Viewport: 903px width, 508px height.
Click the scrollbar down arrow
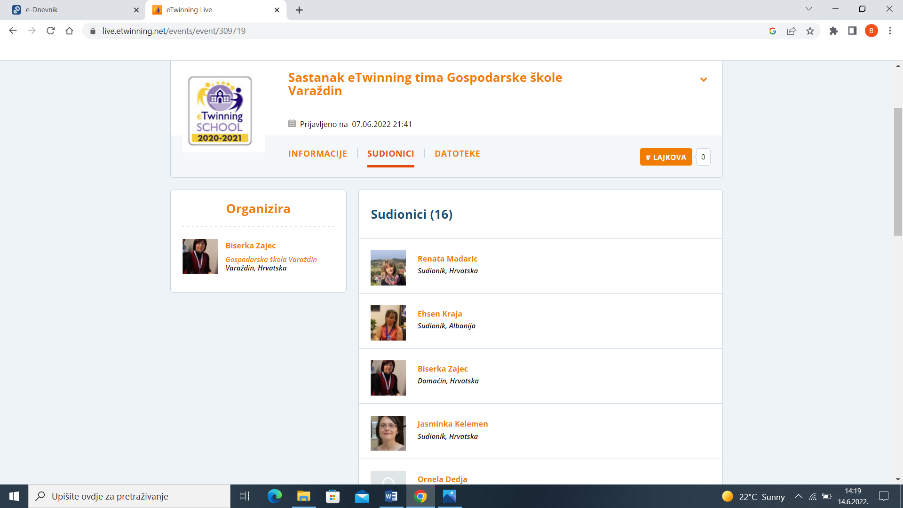898,479
